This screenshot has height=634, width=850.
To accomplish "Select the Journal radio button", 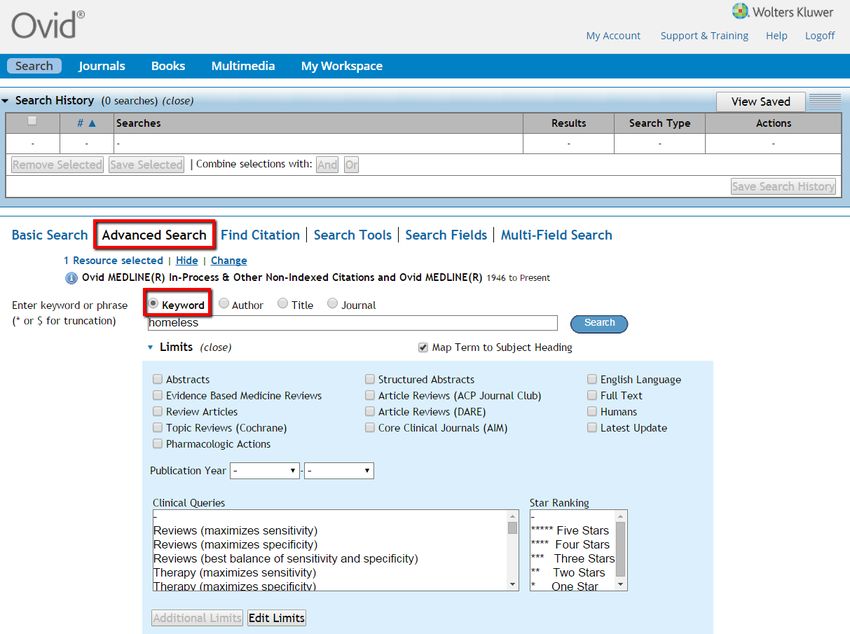I will pos(332,303).
